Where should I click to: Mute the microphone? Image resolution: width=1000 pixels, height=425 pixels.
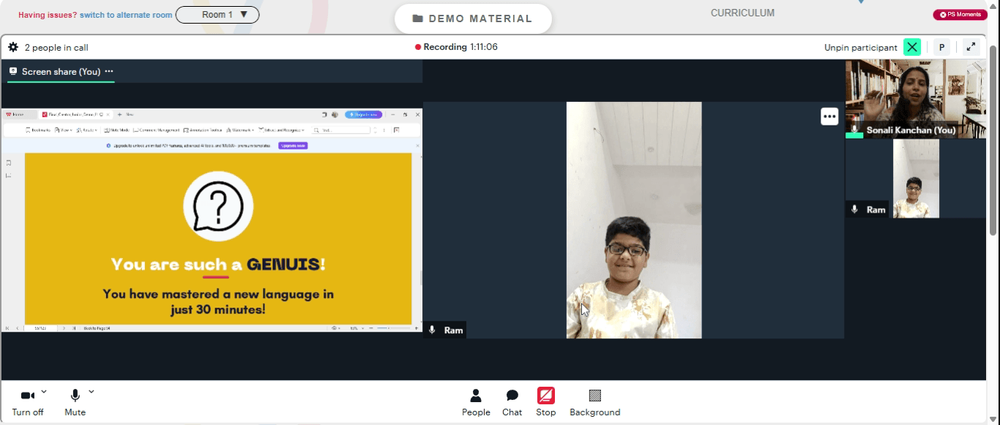coord(75,403)
